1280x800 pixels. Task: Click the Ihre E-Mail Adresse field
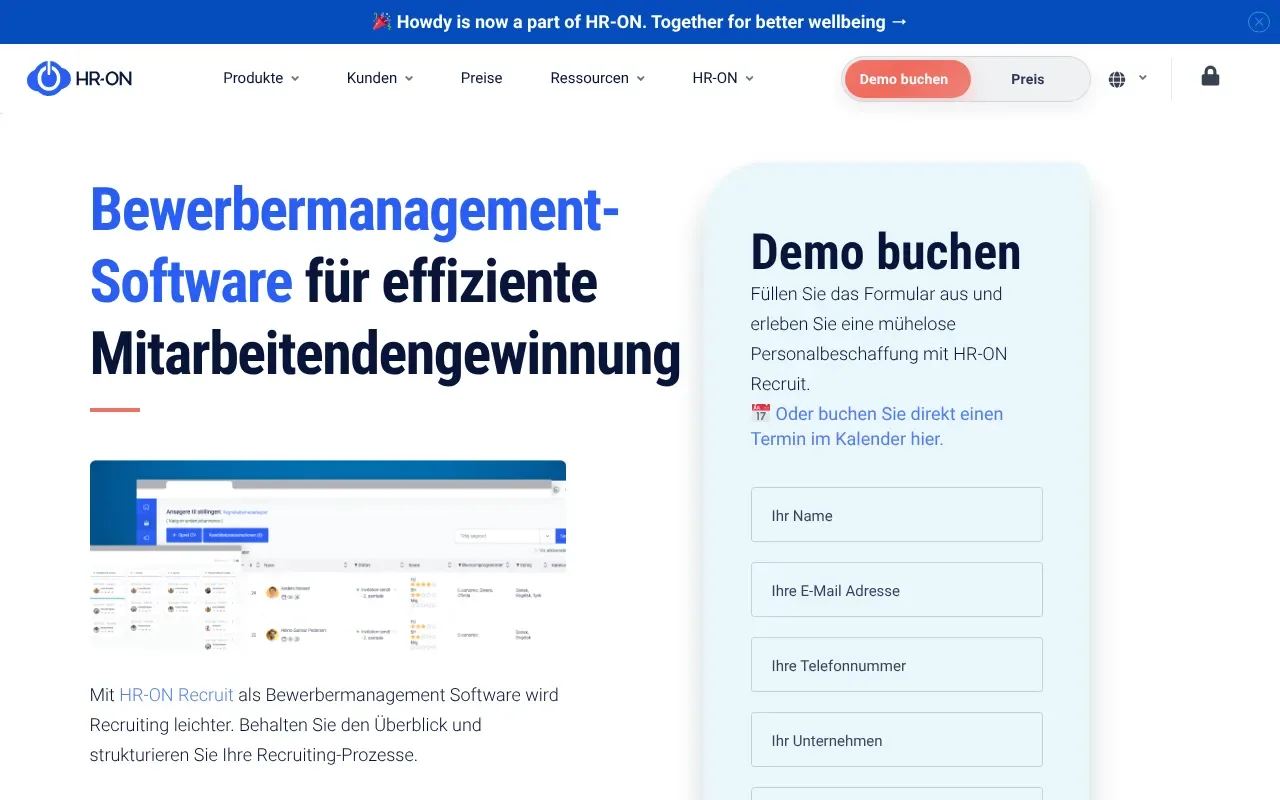click(896, 589)
